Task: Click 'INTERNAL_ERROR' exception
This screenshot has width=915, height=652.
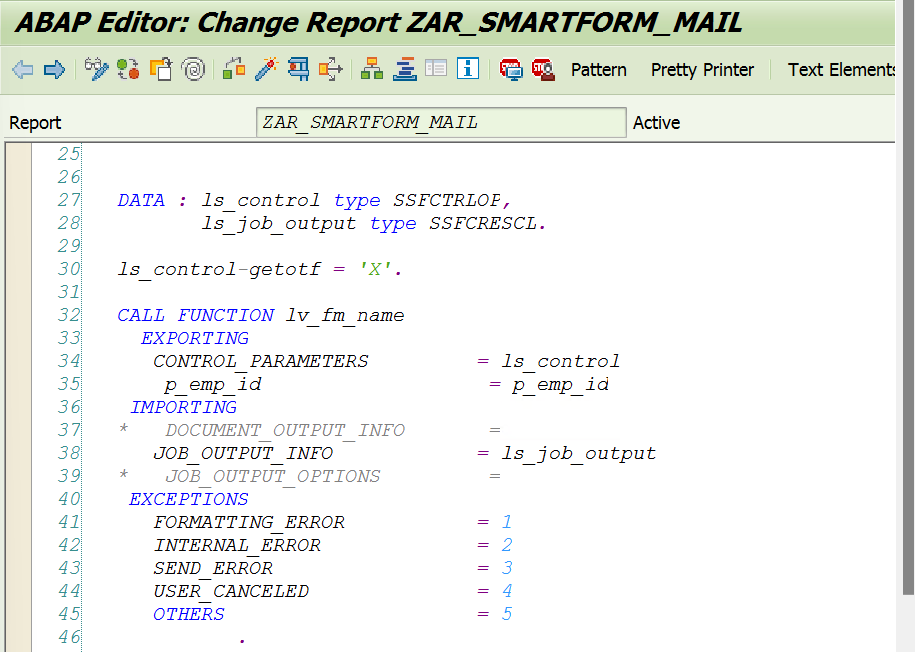Action: (x=237, y=545)
